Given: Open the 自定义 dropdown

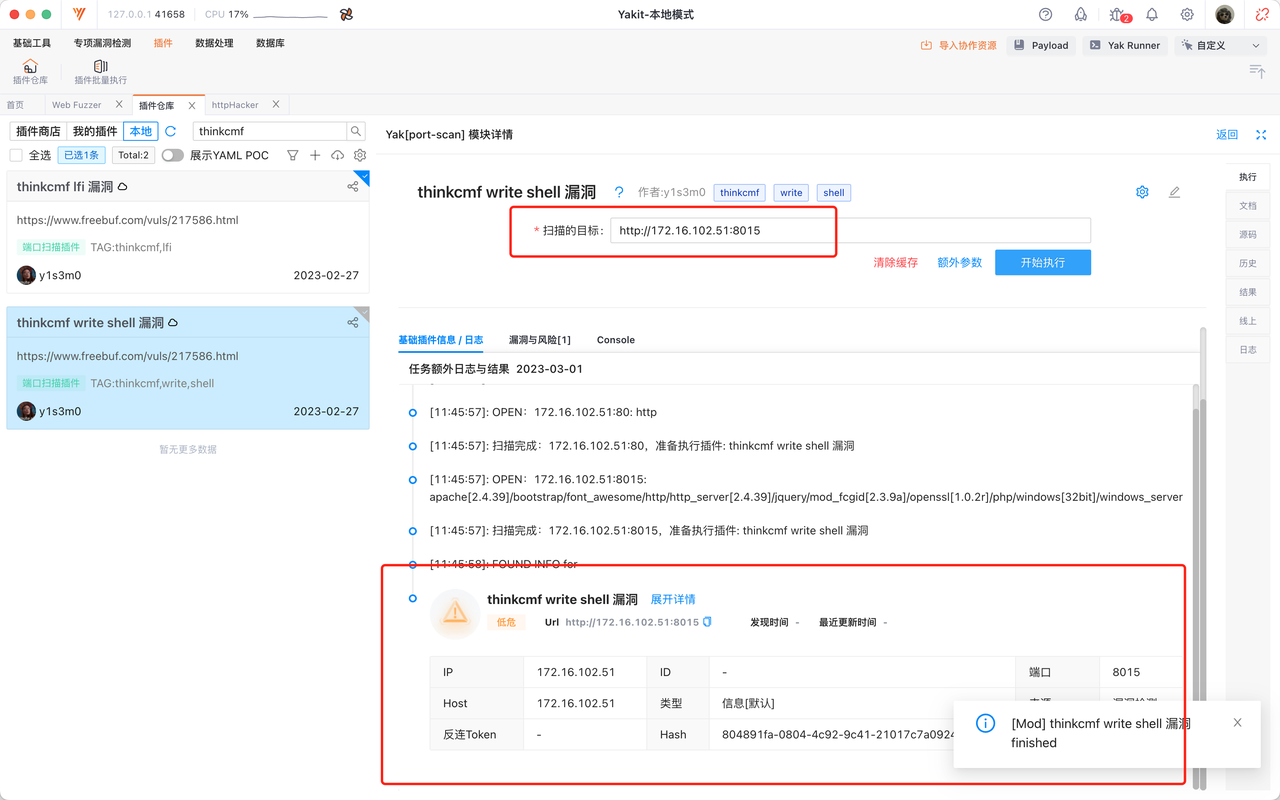Looking at the screenshot, I should coord(1221,45).
